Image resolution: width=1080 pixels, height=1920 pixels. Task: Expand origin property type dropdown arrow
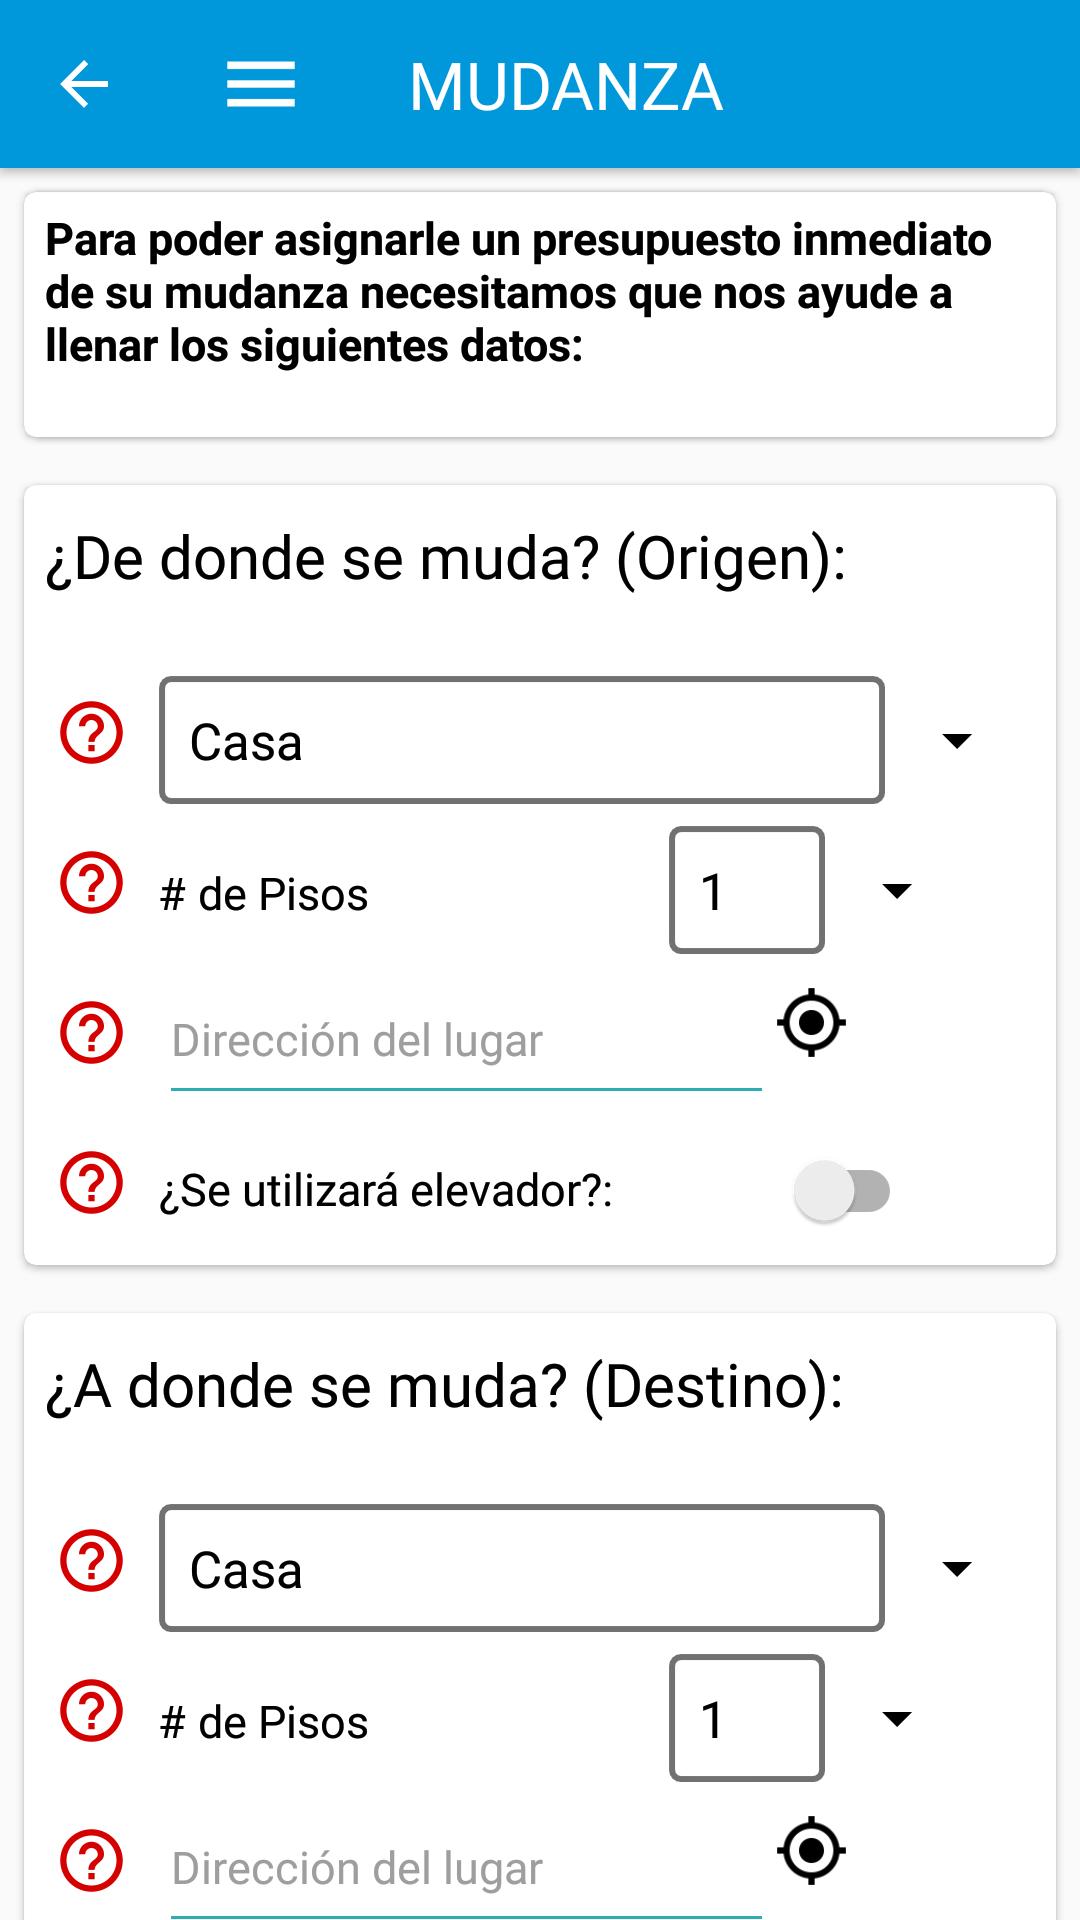(x=957, y=741)
